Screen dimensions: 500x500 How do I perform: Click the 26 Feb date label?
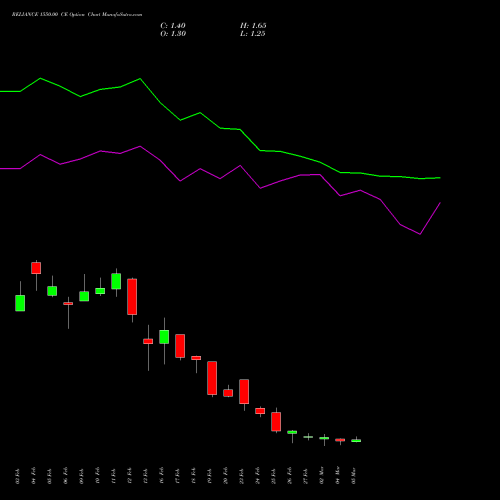point(290,476)
